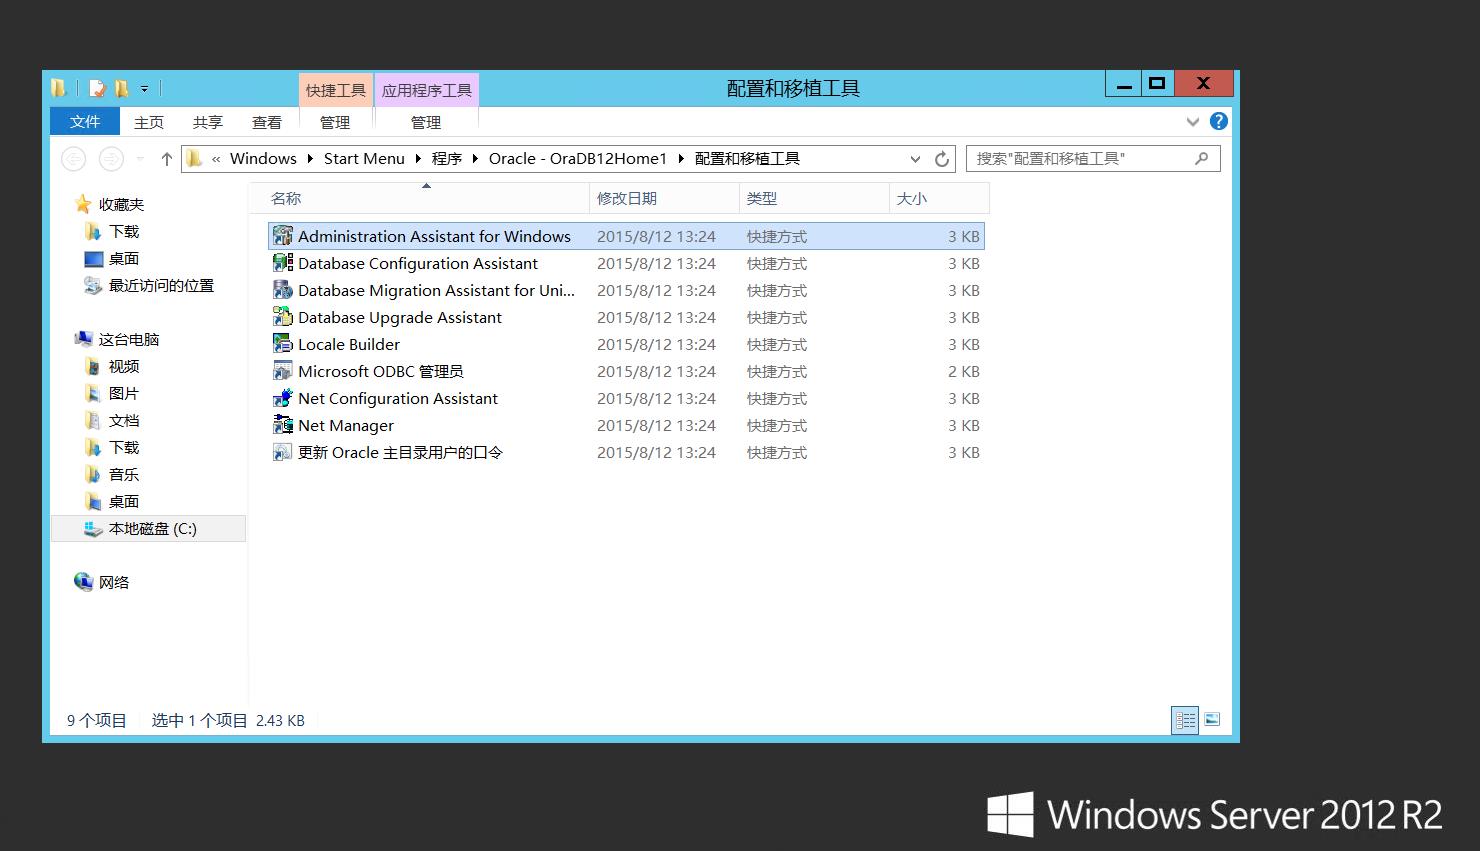Select the Net Configuration Assistant icon

(283, 398)
